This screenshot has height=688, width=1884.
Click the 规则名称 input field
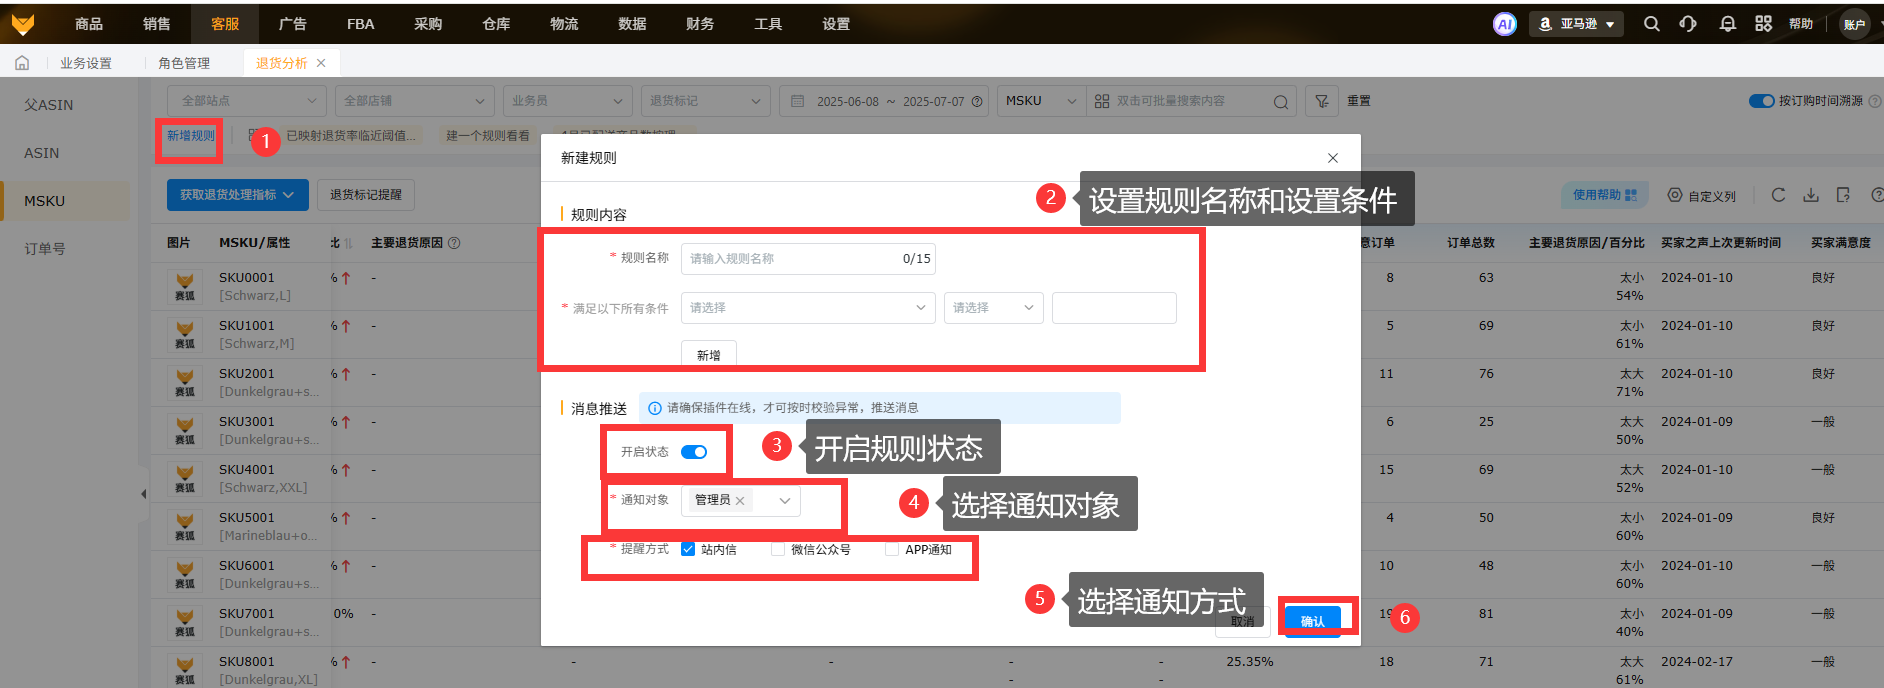pos(808,259)
